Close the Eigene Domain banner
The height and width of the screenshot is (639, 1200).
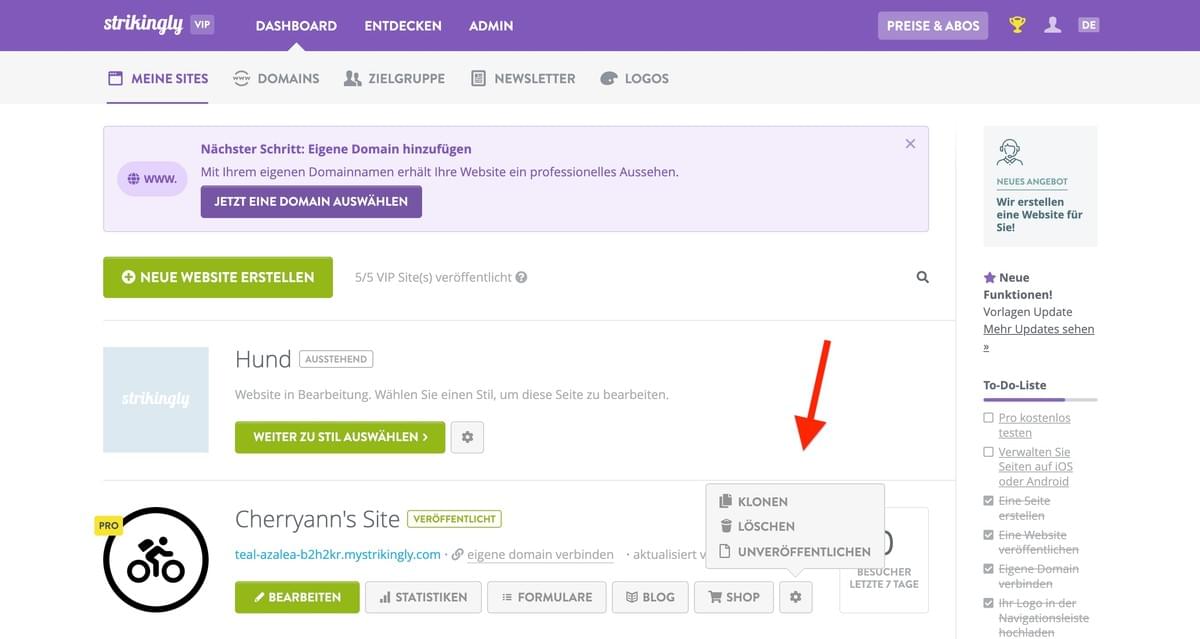tap(910, 144)
